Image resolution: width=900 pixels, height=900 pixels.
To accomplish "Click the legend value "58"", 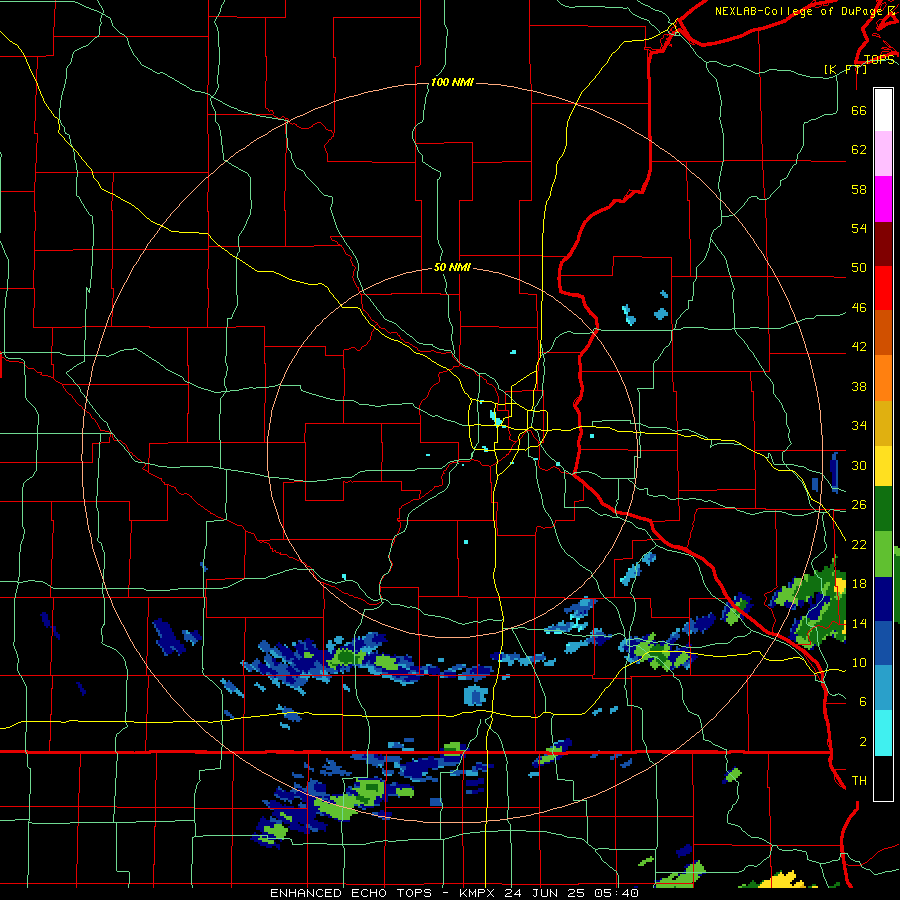I will (x=859, y=189).
